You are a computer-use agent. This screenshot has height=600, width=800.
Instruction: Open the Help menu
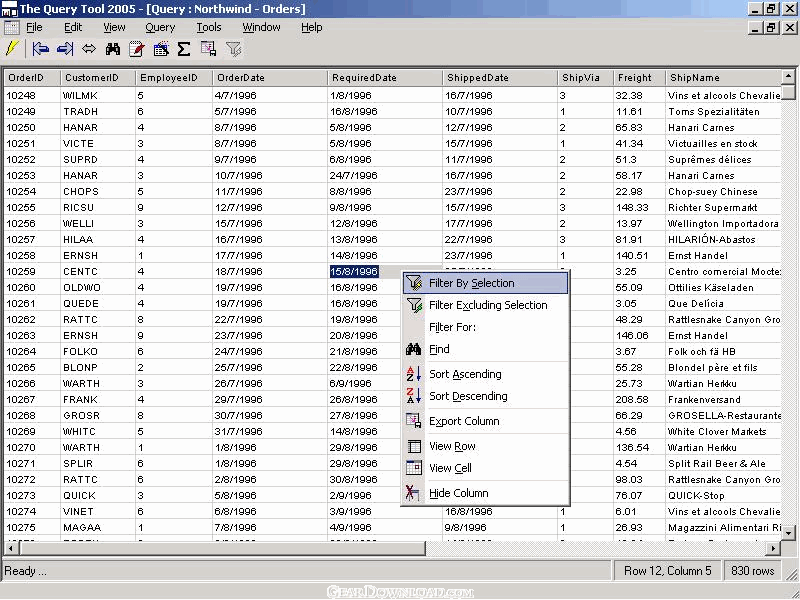[312, 27]
